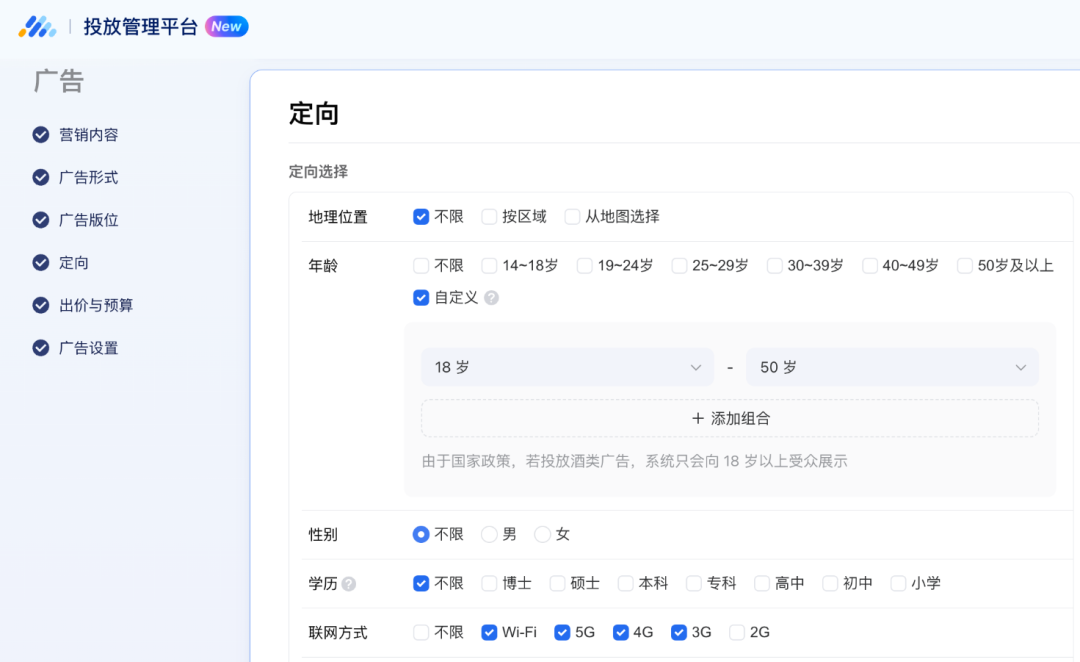Check 从地图选择 location option
Viewport: 1080px width, 662px height.
click(572, 217)
